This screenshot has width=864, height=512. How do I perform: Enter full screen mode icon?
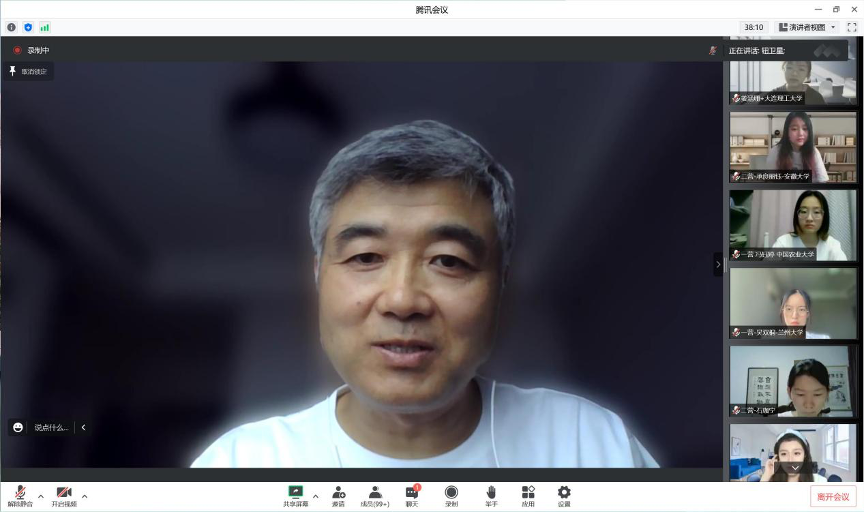pos(852,27)
